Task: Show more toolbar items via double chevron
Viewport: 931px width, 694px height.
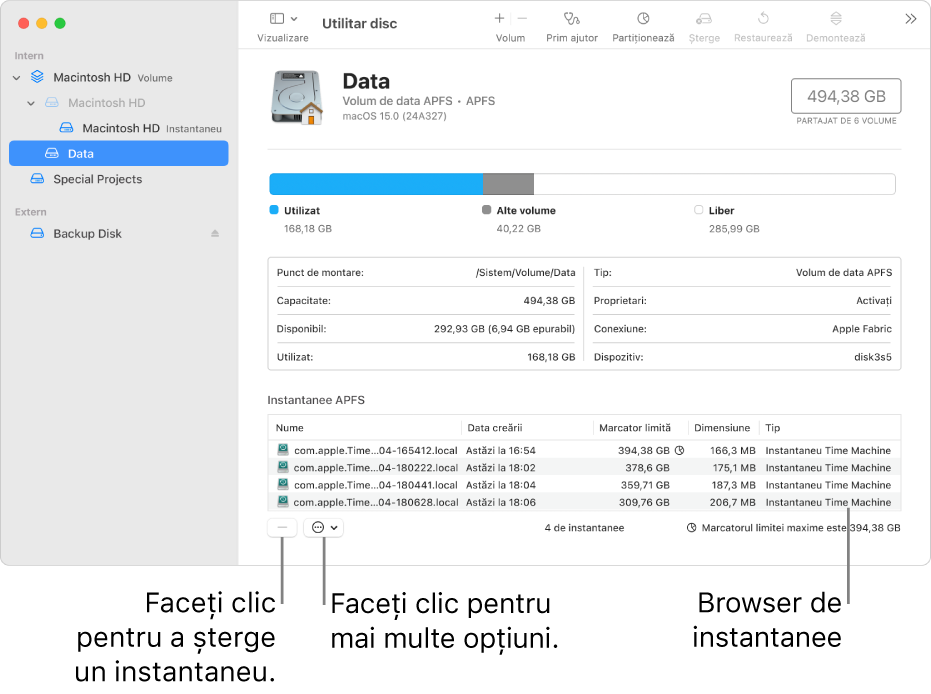Action: click(910, 19)
